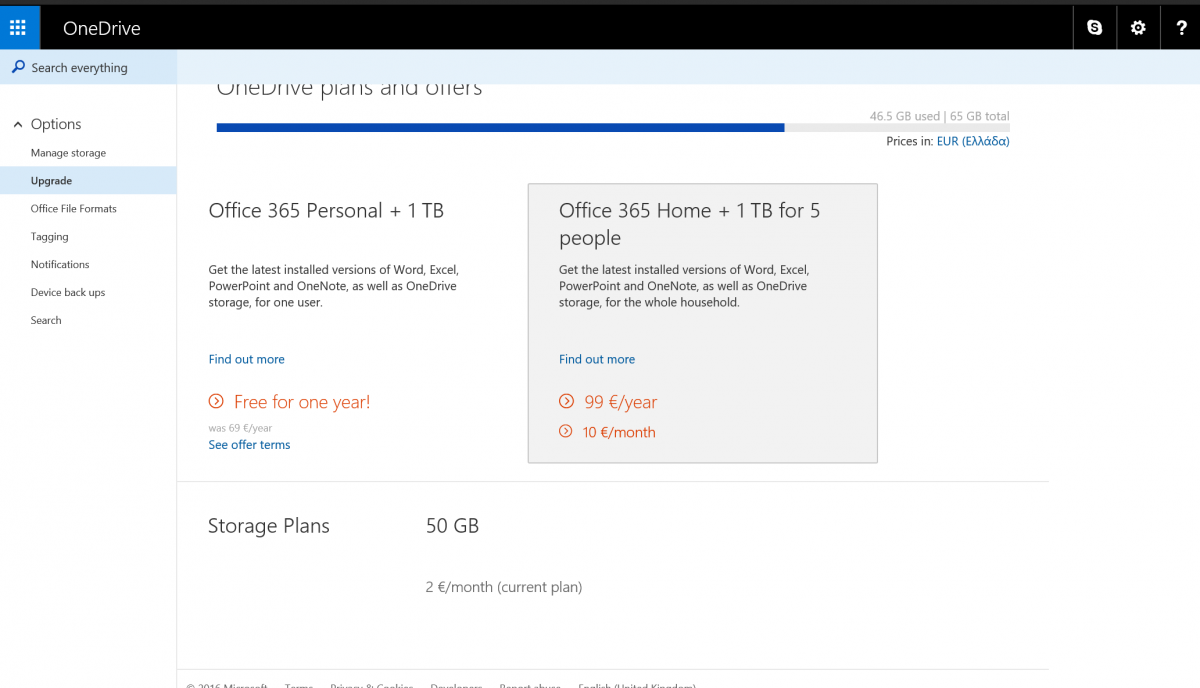Click the 46.5 GB used storage text
Viewport: 1200px width, 688px height.
click(x=905, y=116)
